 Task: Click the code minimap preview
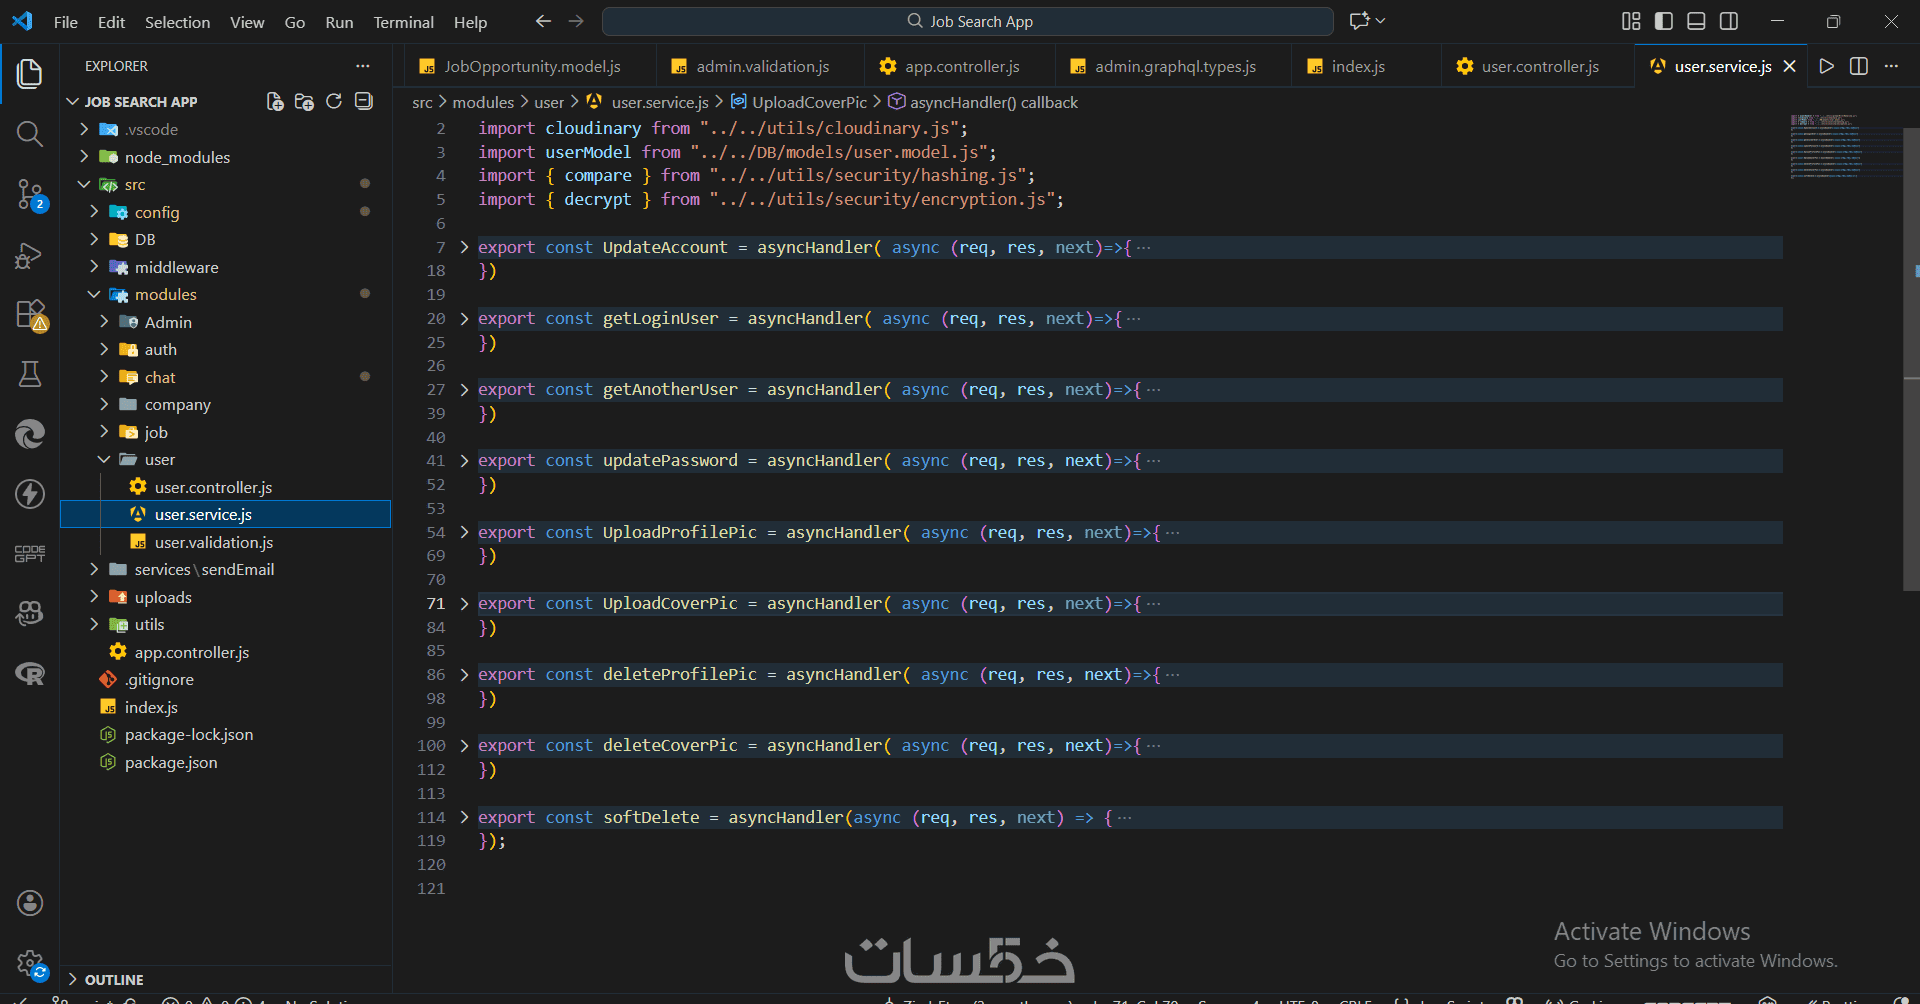1845,147
